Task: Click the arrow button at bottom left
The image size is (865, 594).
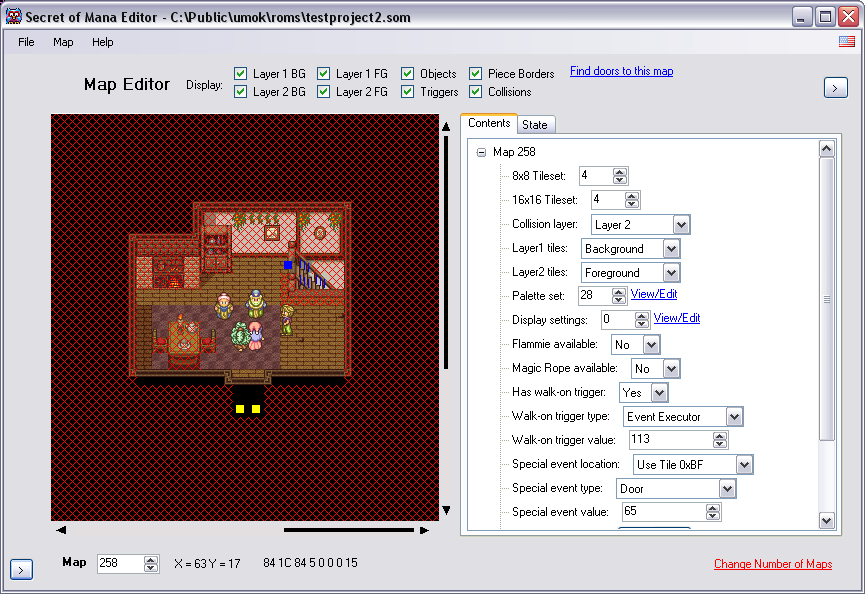Action: click(21, 570)
